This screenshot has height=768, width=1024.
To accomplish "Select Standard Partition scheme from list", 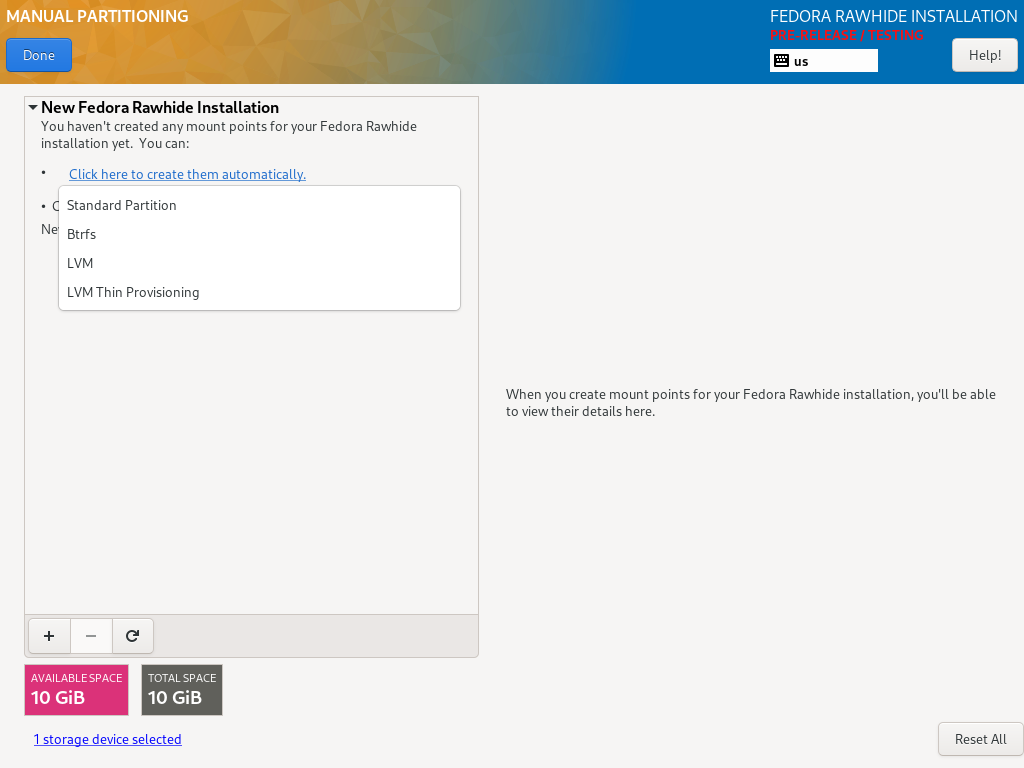I will (x=259, y=205).
